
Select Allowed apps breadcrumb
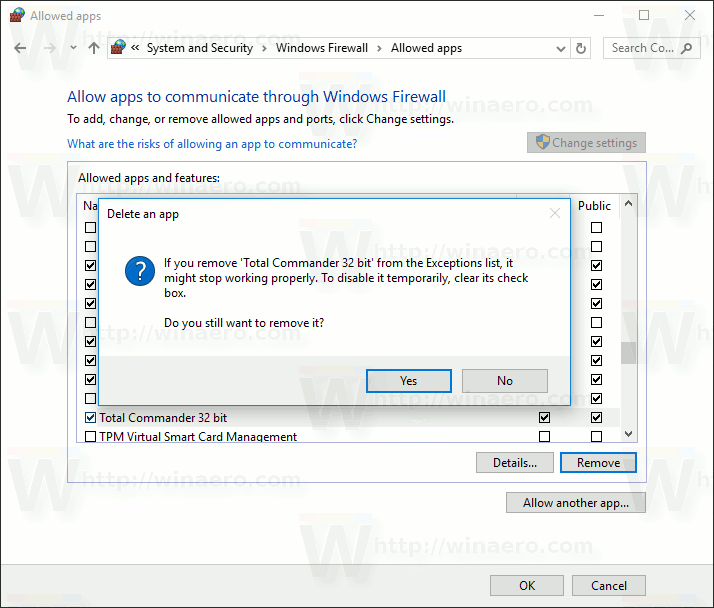426,48
